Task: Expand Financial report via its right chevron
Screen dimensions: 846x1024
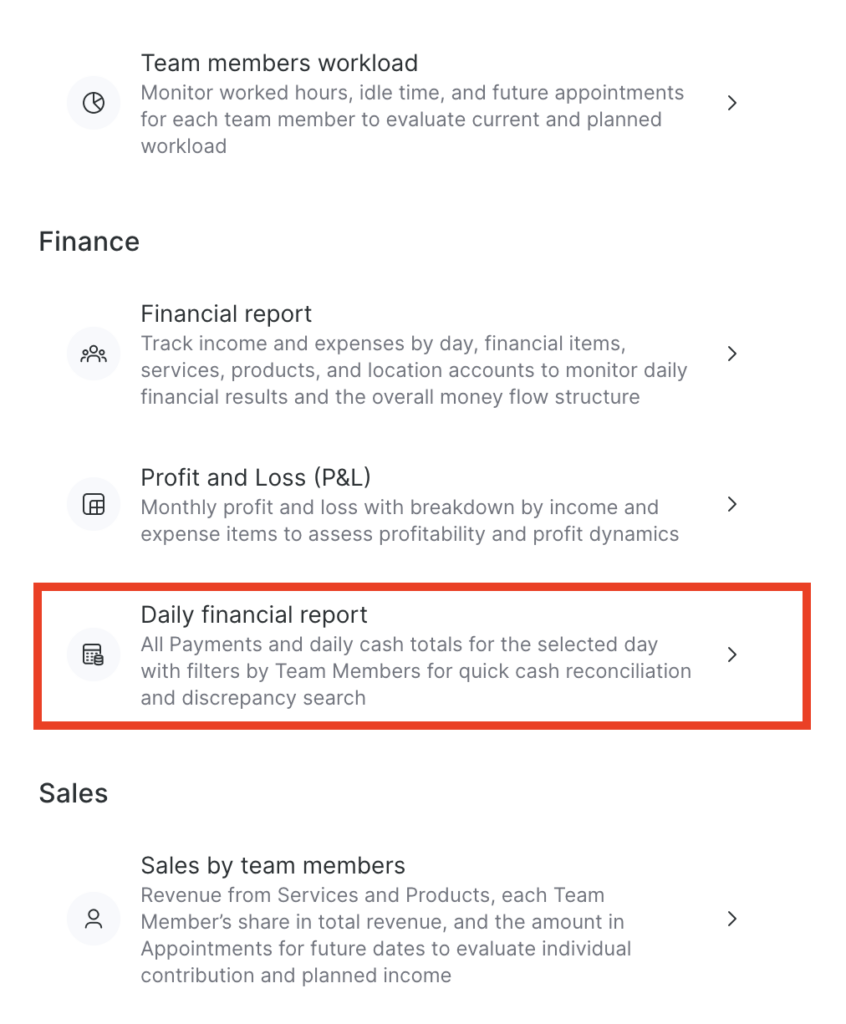Action: 732,353
